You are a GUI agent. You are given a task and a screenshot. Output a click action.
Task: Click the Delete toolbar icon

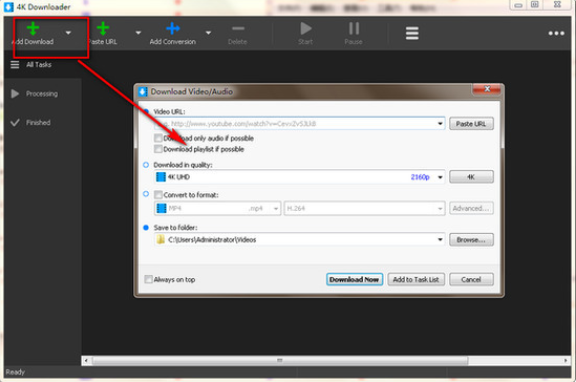(x=238, y=28)
